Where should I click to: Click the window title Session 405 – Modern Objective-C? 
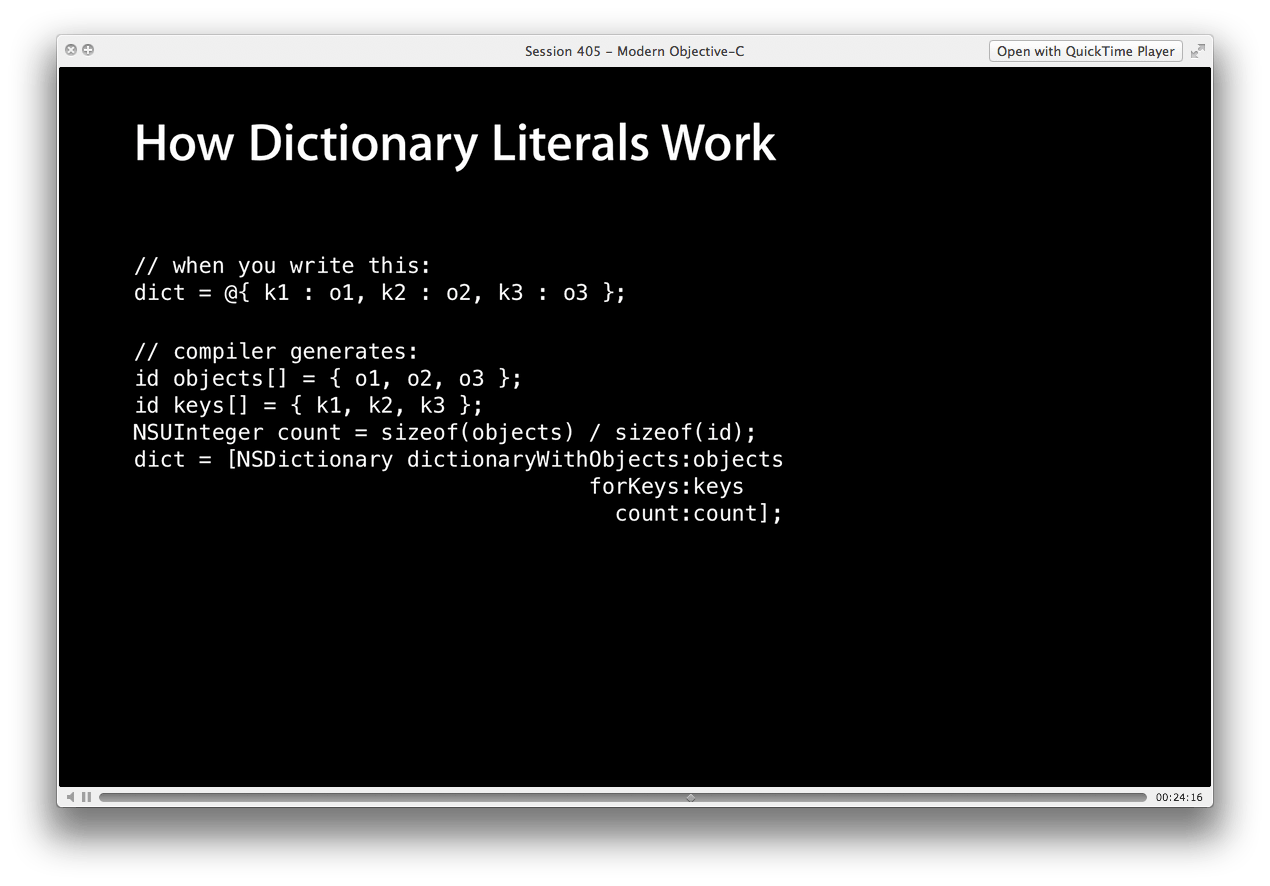coord(634,51)
